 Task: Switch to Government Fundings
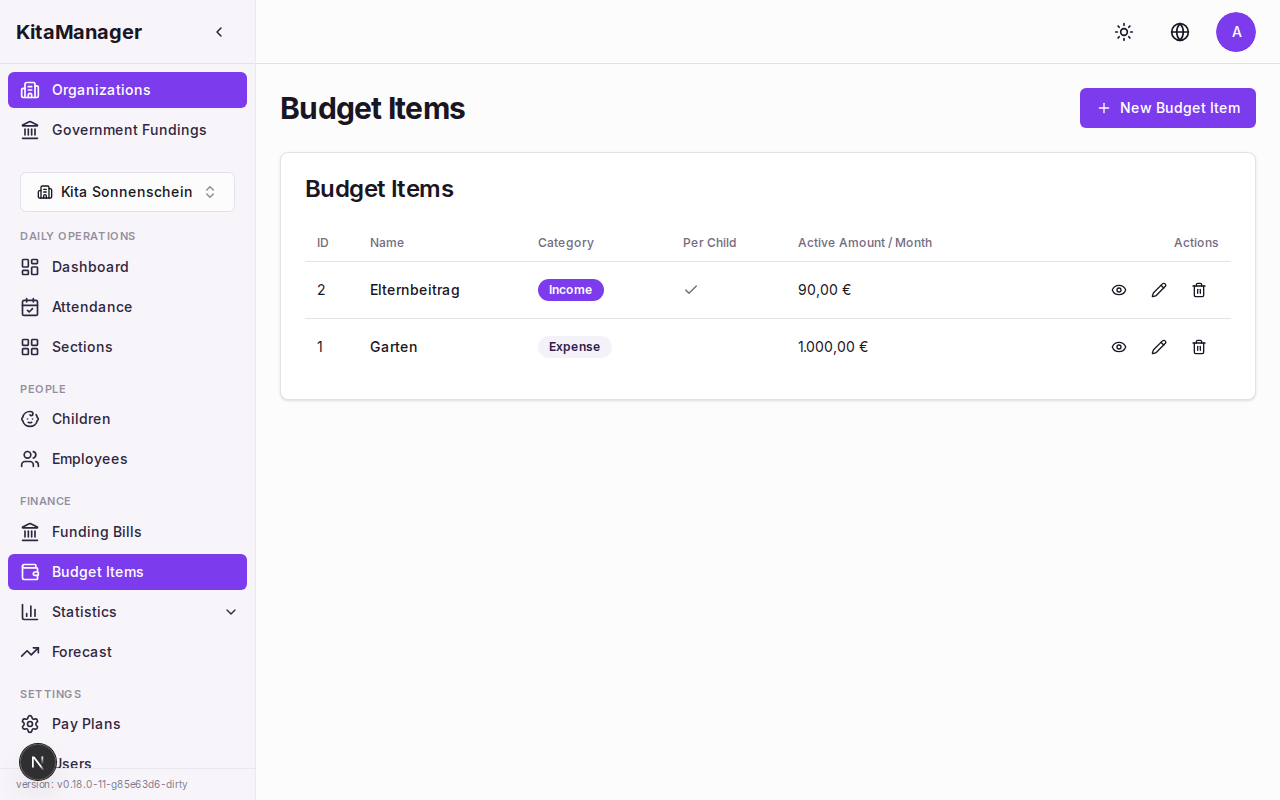[129, 130]
